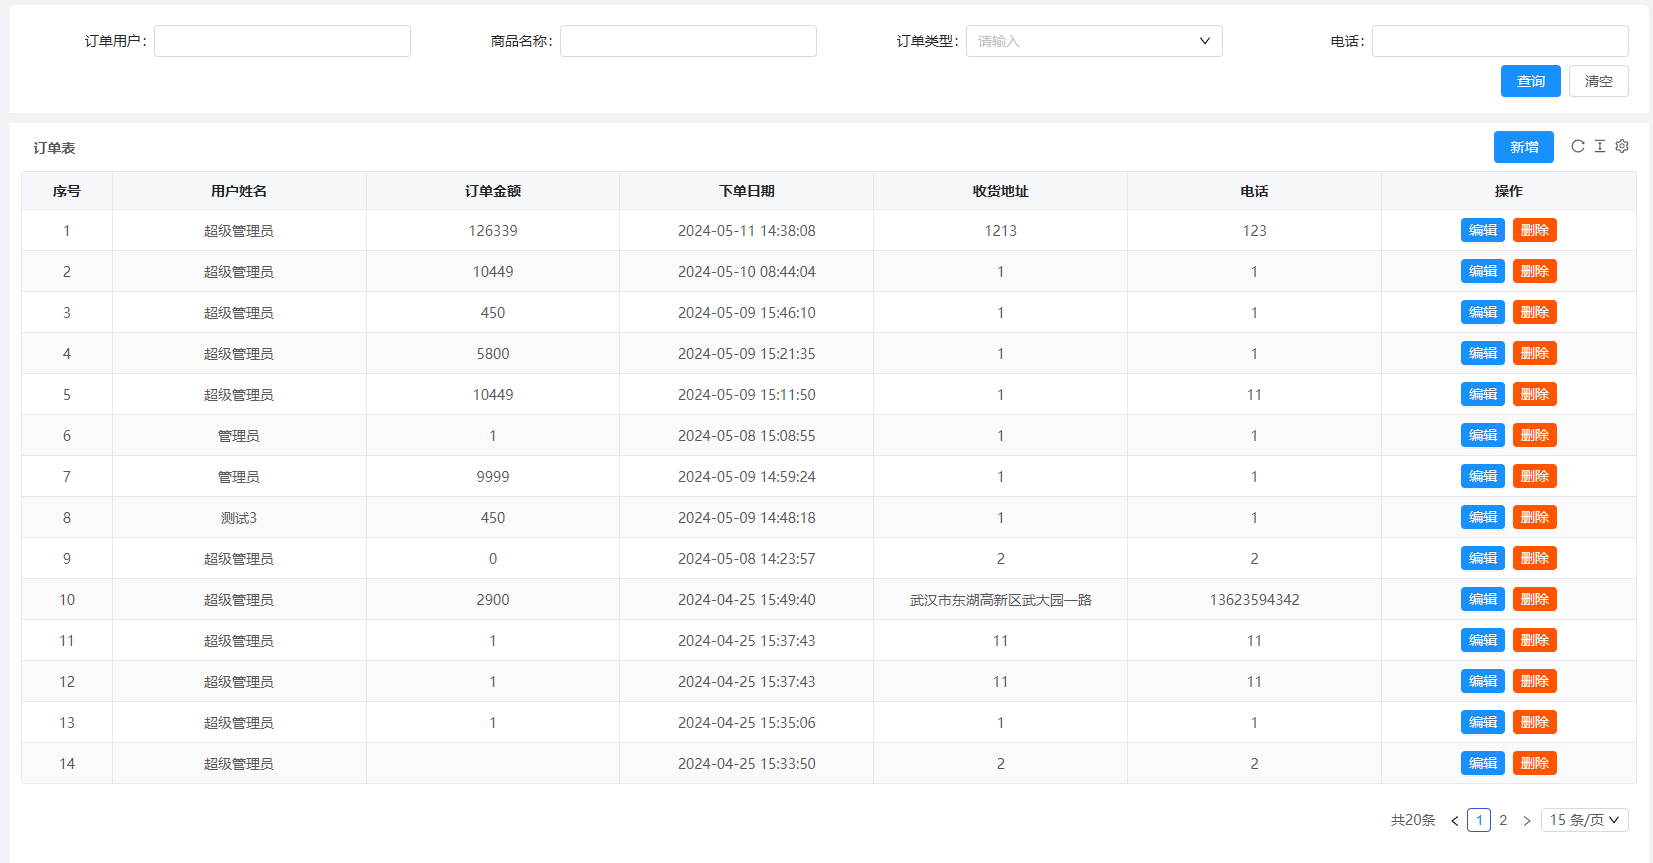This screenshot has height=863, width=1653.
Task: Click the 用户姓名 column header
Action: tap(239, 191)
